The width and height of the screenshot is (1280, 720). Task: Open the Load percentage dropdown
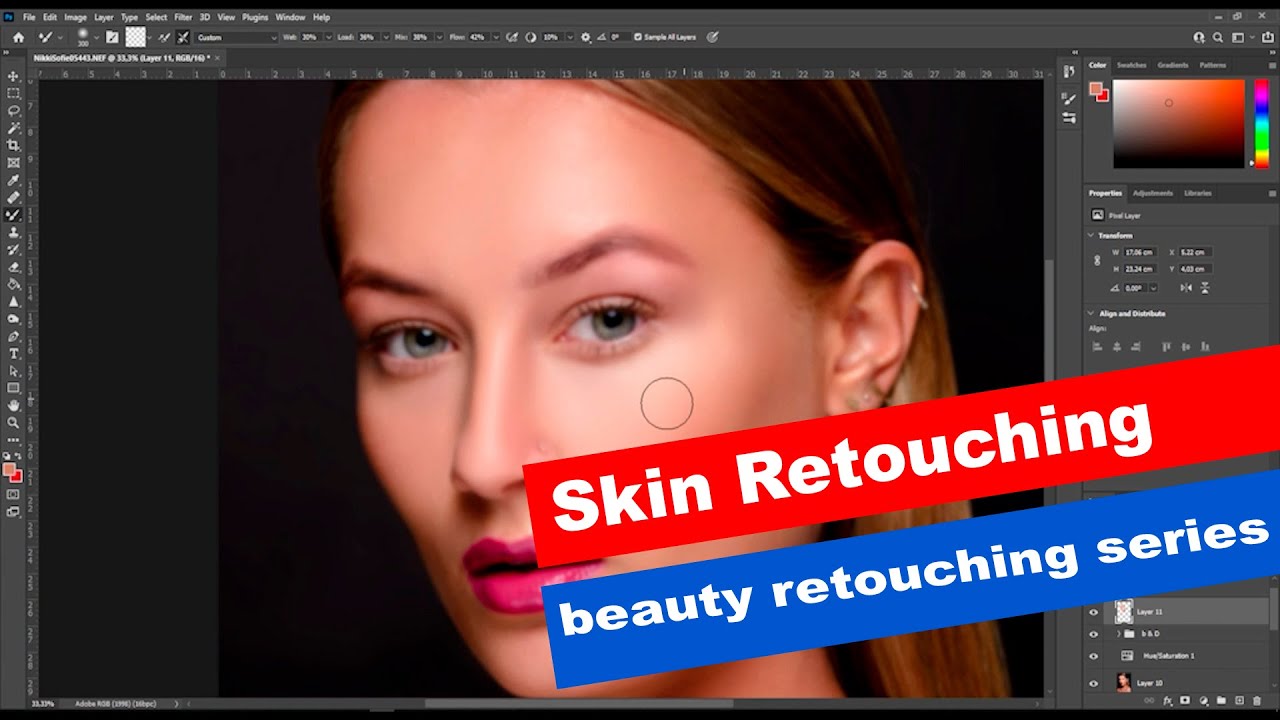click(385, 37)
